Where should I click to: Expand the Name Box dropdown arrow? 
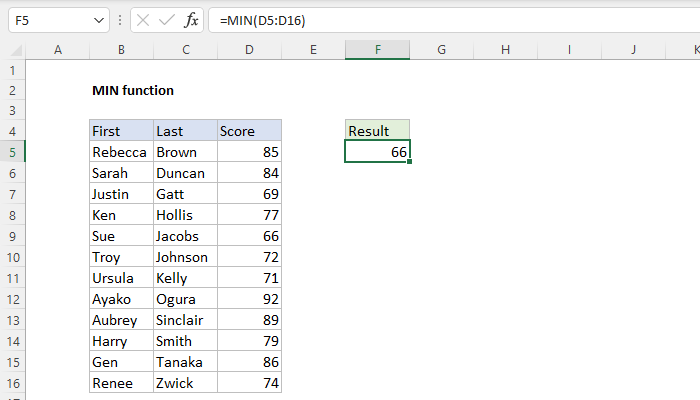(x=98, y=20)
